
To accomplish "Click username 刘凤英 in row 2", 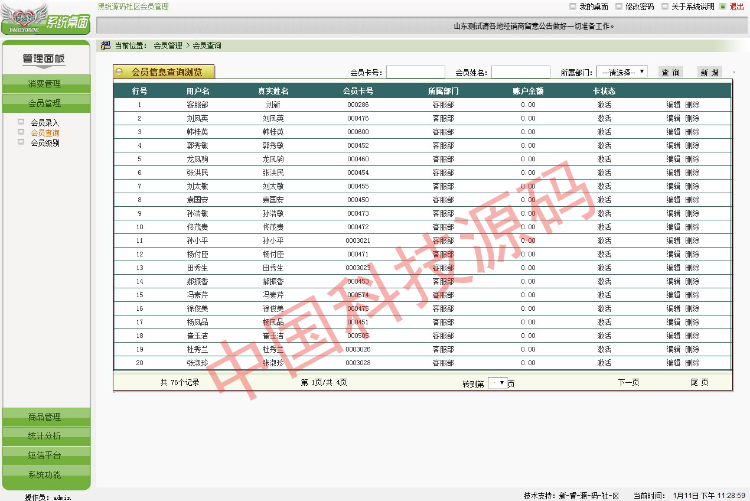I will tap(198, 118).
